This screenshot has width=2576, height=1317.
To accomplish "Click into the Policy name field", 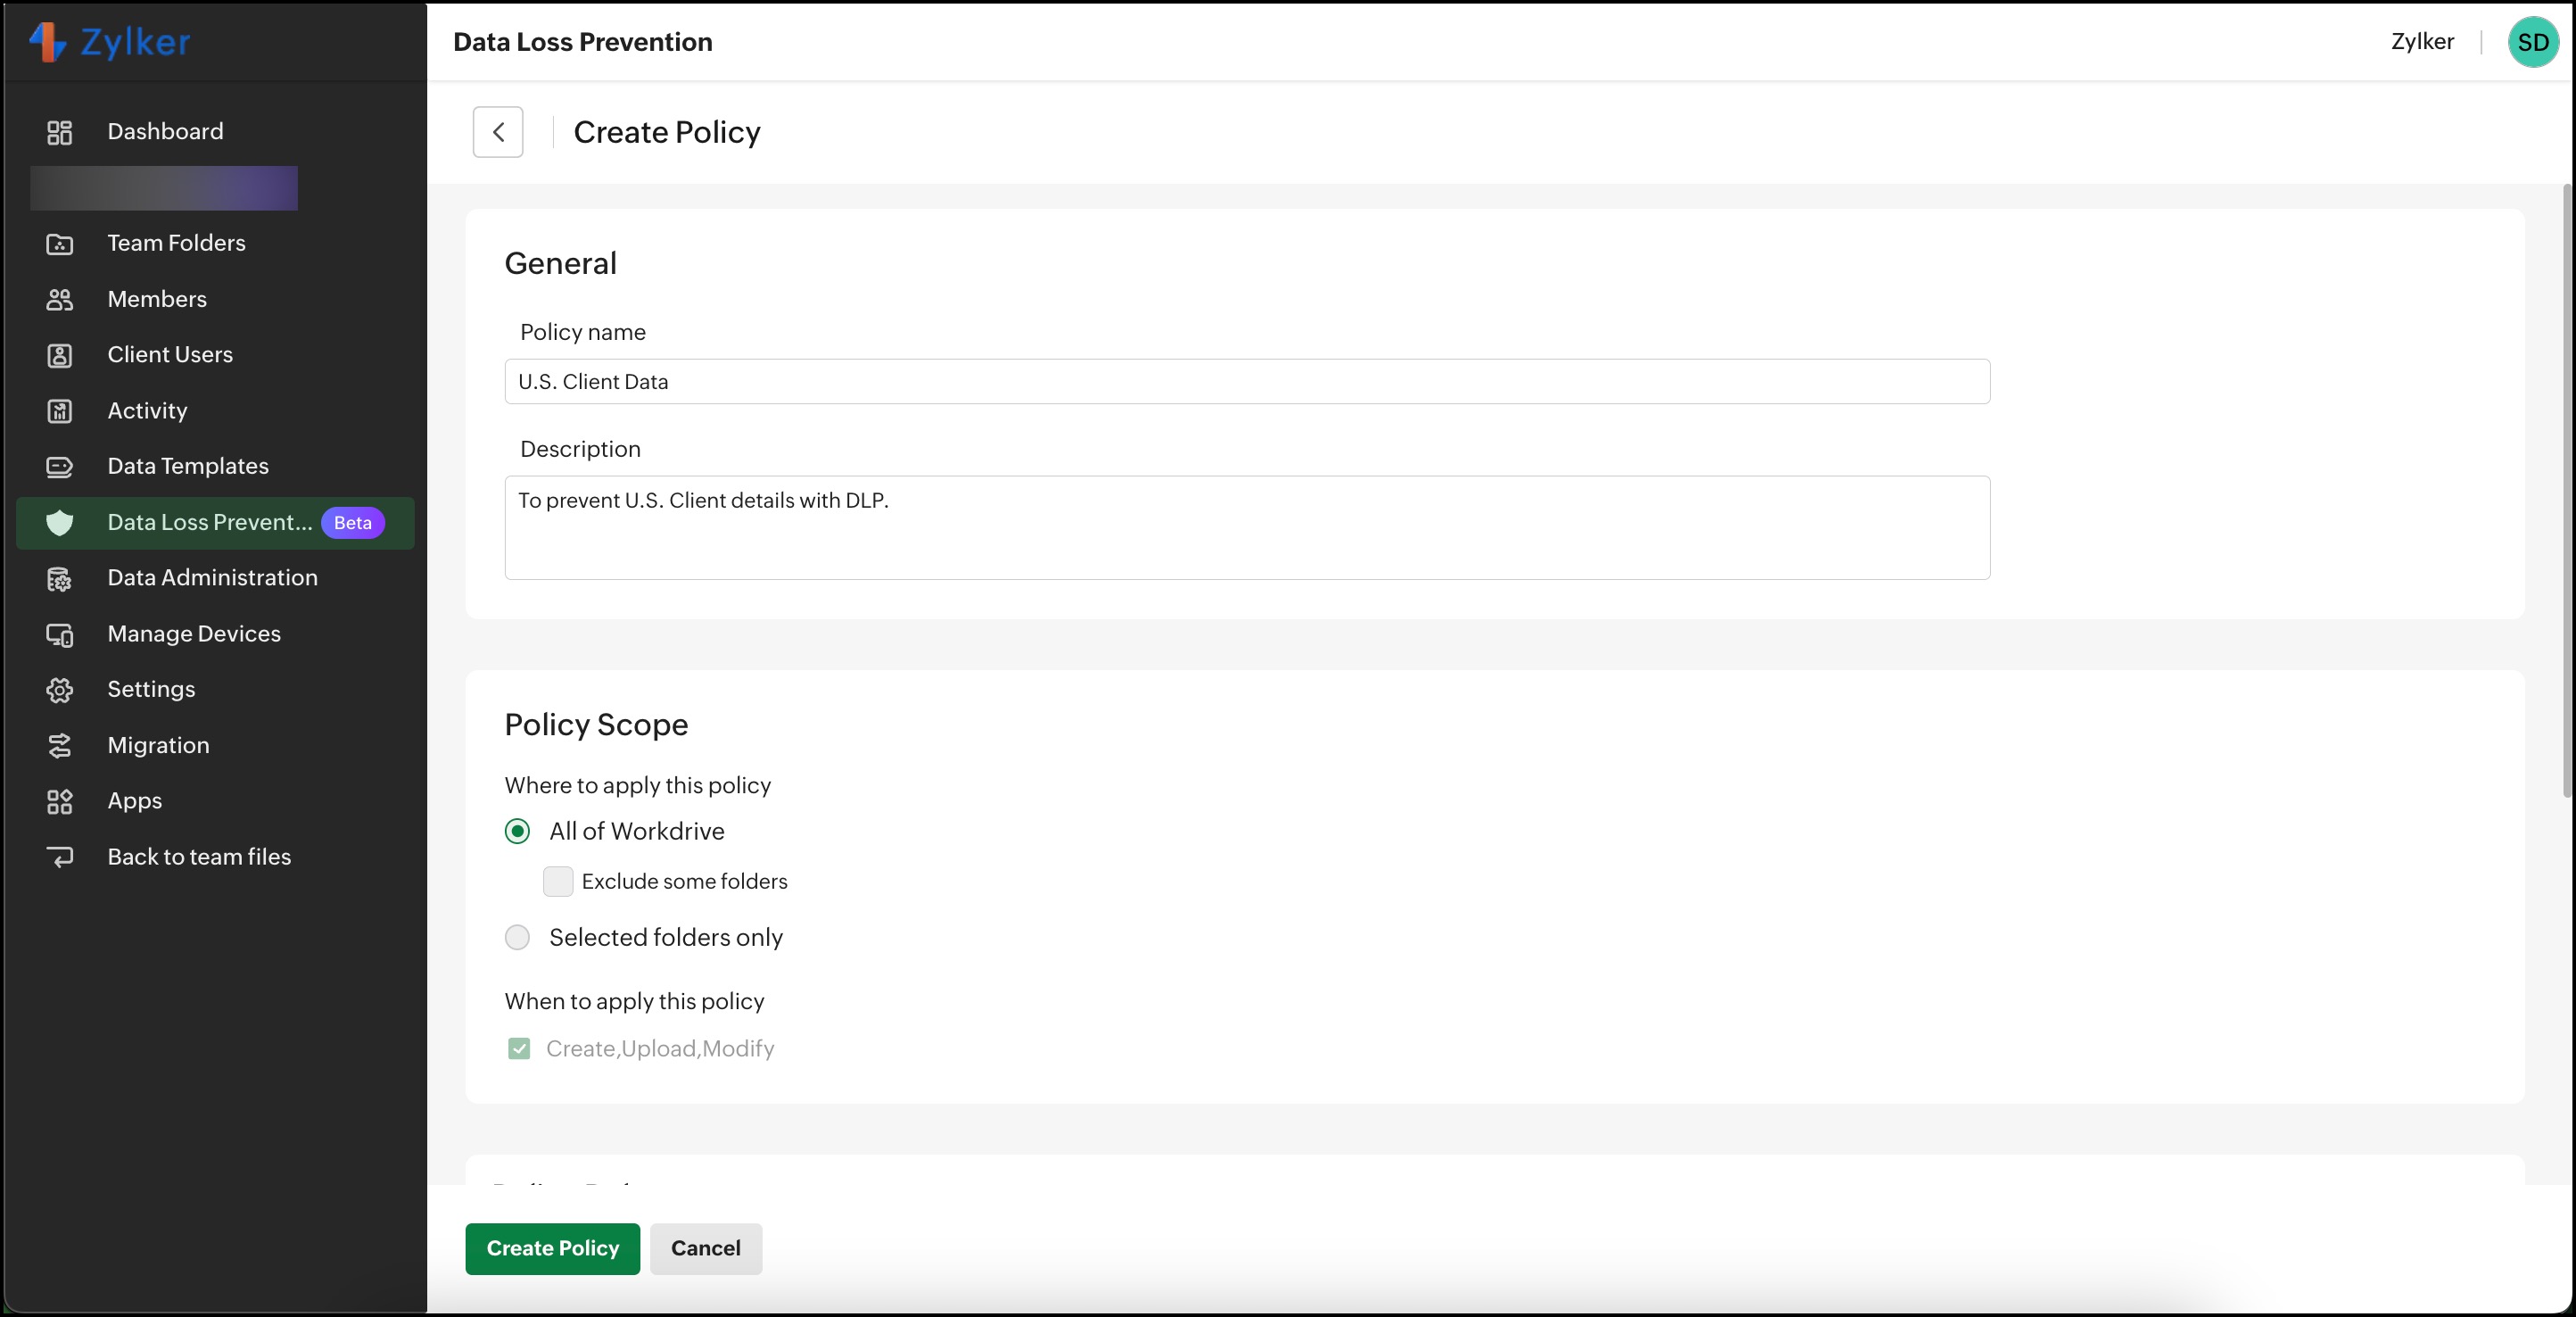I will (1246, 382).
